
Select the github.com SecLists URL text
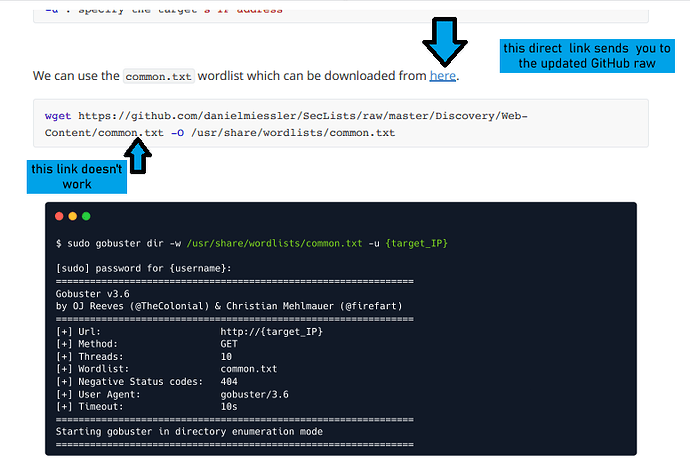coord(286,125)
